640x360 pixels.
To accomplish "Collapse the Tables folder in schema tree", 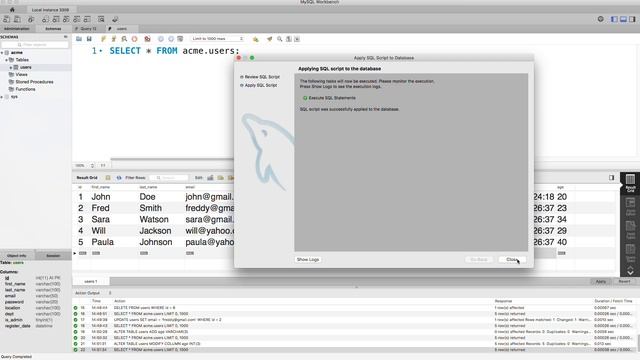I will click(x=7, y=60).
